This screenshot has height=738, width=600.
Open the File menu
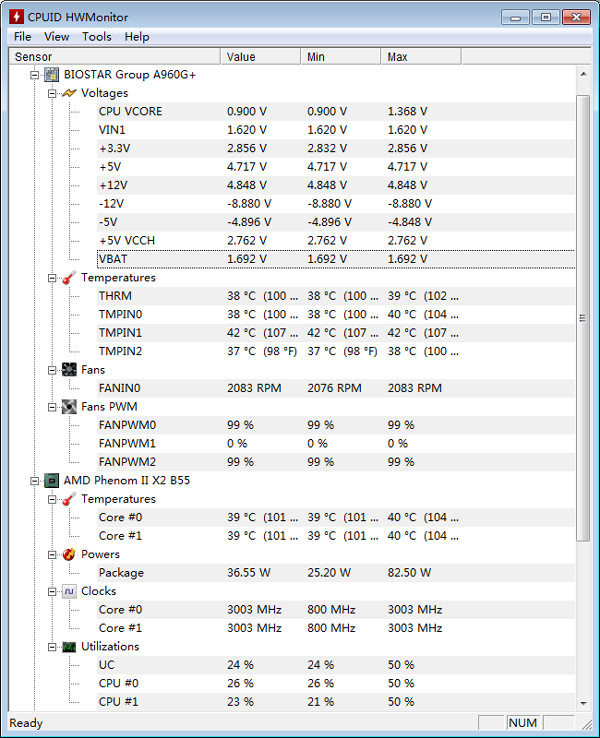tap(23, 37)
